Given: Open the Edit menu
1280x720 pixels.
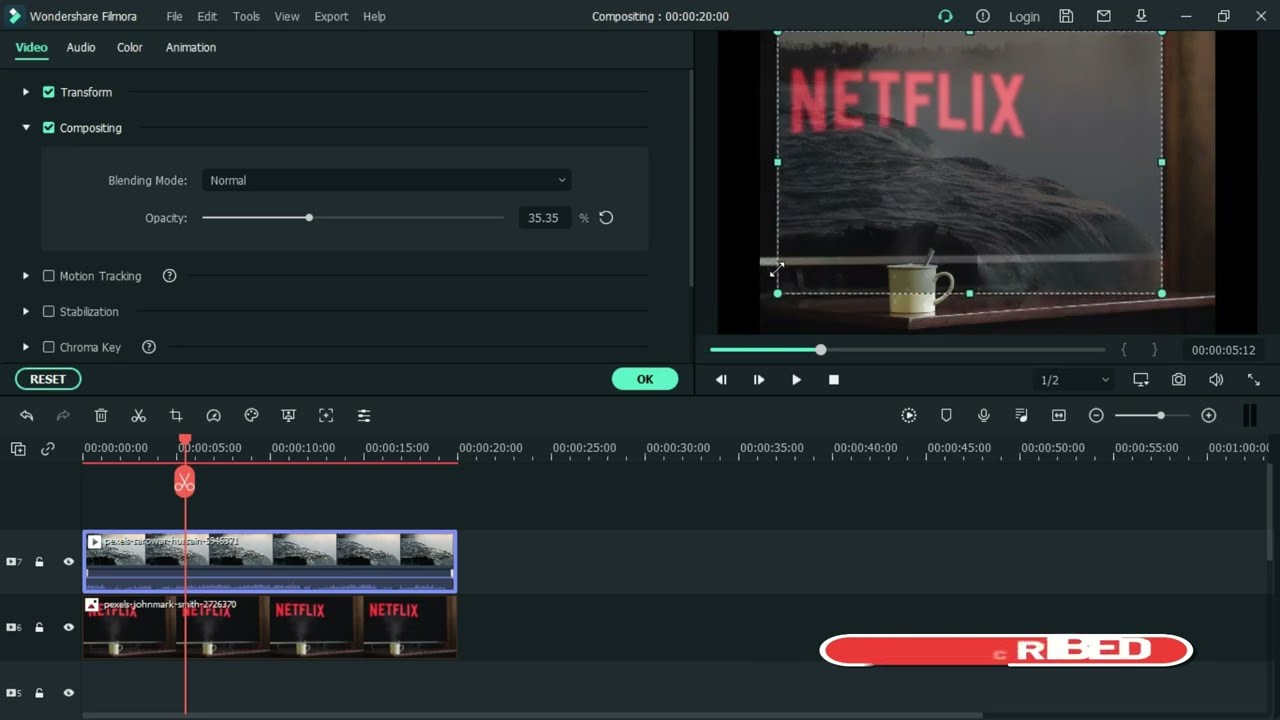Looking at the screenshot, I should (207, 16).
